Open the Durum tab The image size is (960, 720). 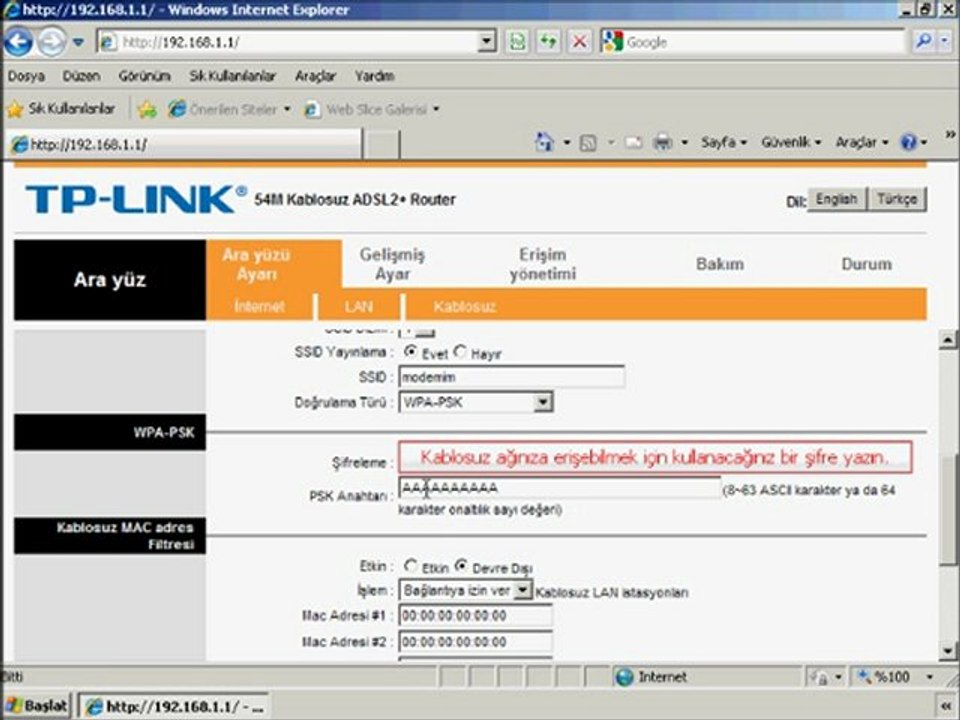pyautogui.click(x=866, y=264)
